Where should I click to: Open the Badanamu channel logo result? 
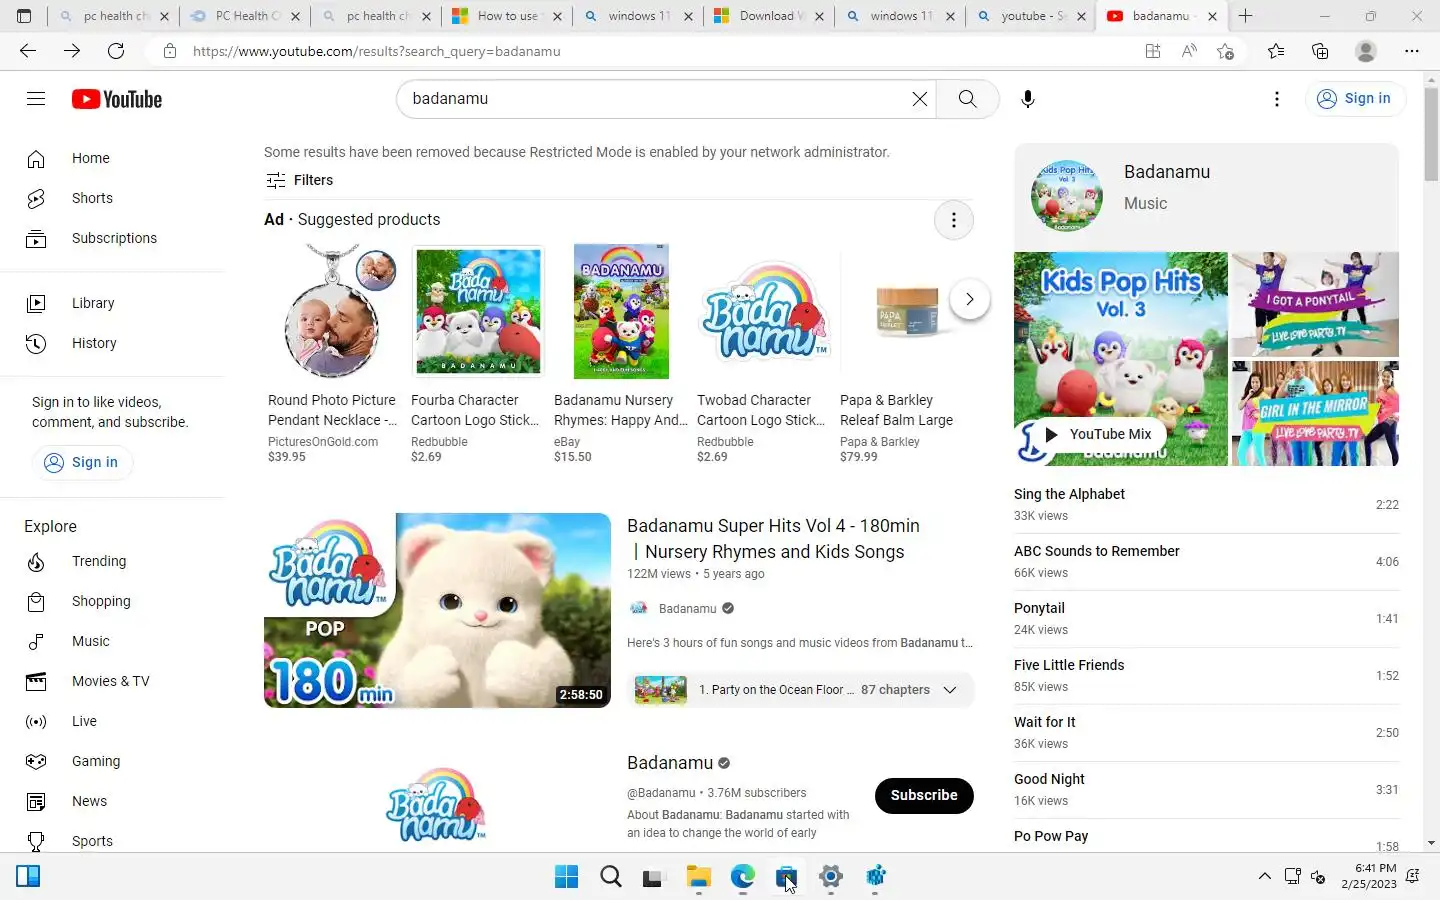pos(436,805)
